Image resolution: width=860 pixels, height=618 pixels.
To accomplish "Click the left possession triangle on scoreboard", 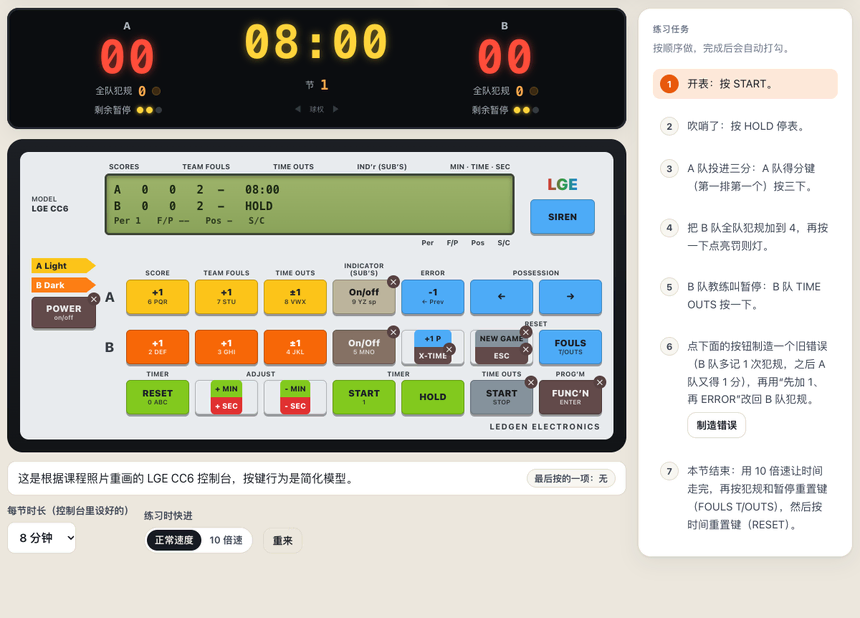I will (298, 109).
